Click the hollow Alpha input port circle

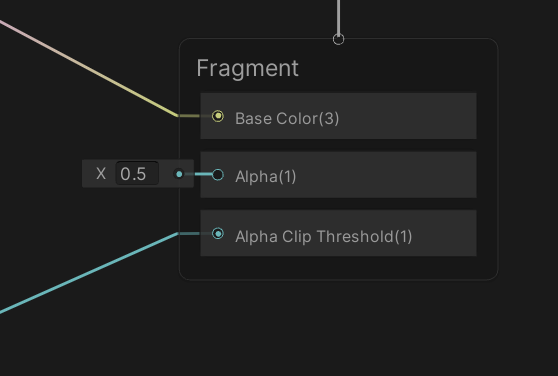(218, 175)
